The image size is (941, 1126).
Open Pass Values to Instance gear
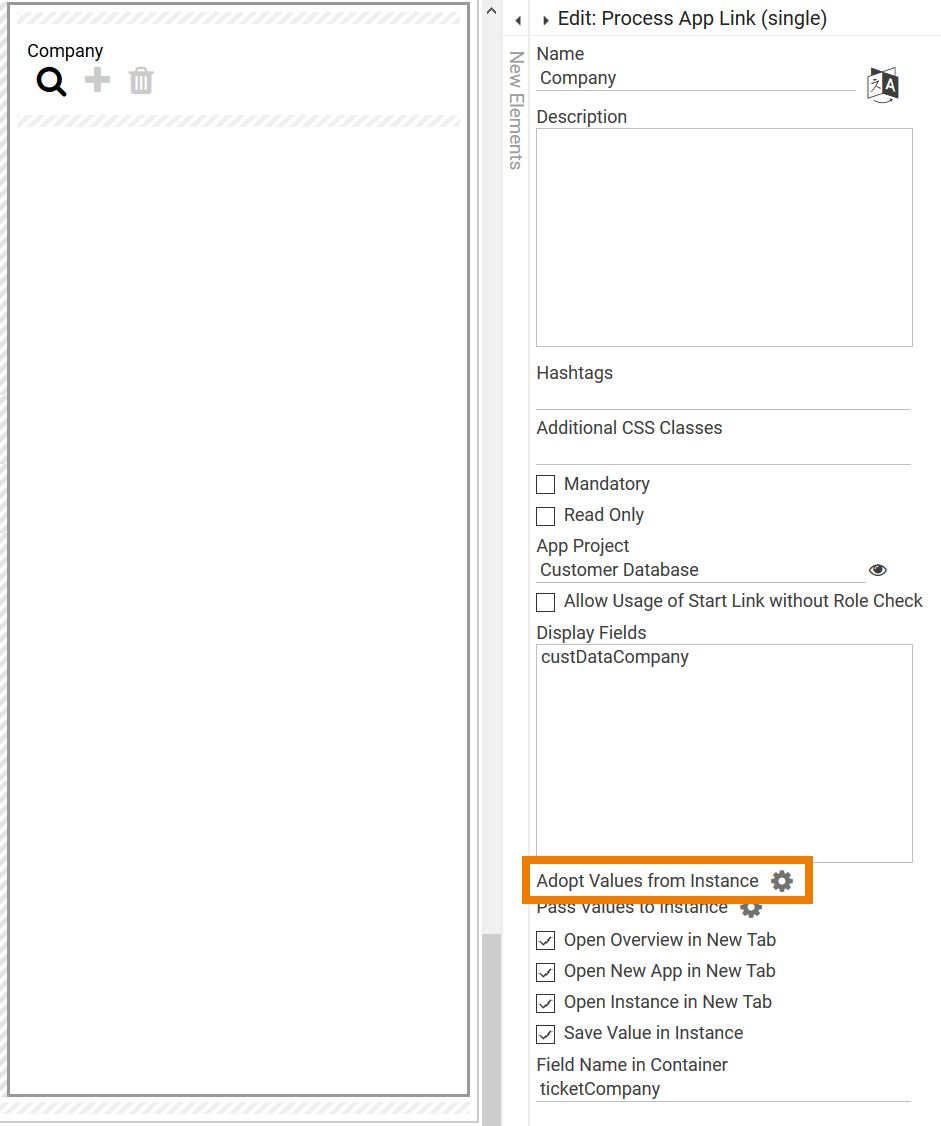pyautogui.click(x=751, y=907)
